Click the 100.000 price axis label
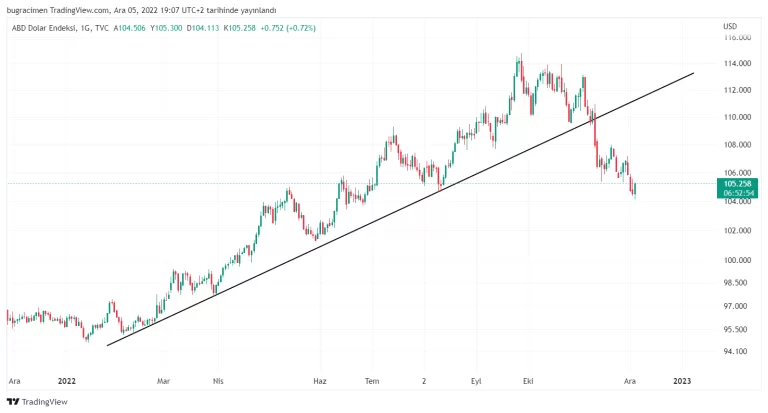768x413 pixels. (737, 260)
